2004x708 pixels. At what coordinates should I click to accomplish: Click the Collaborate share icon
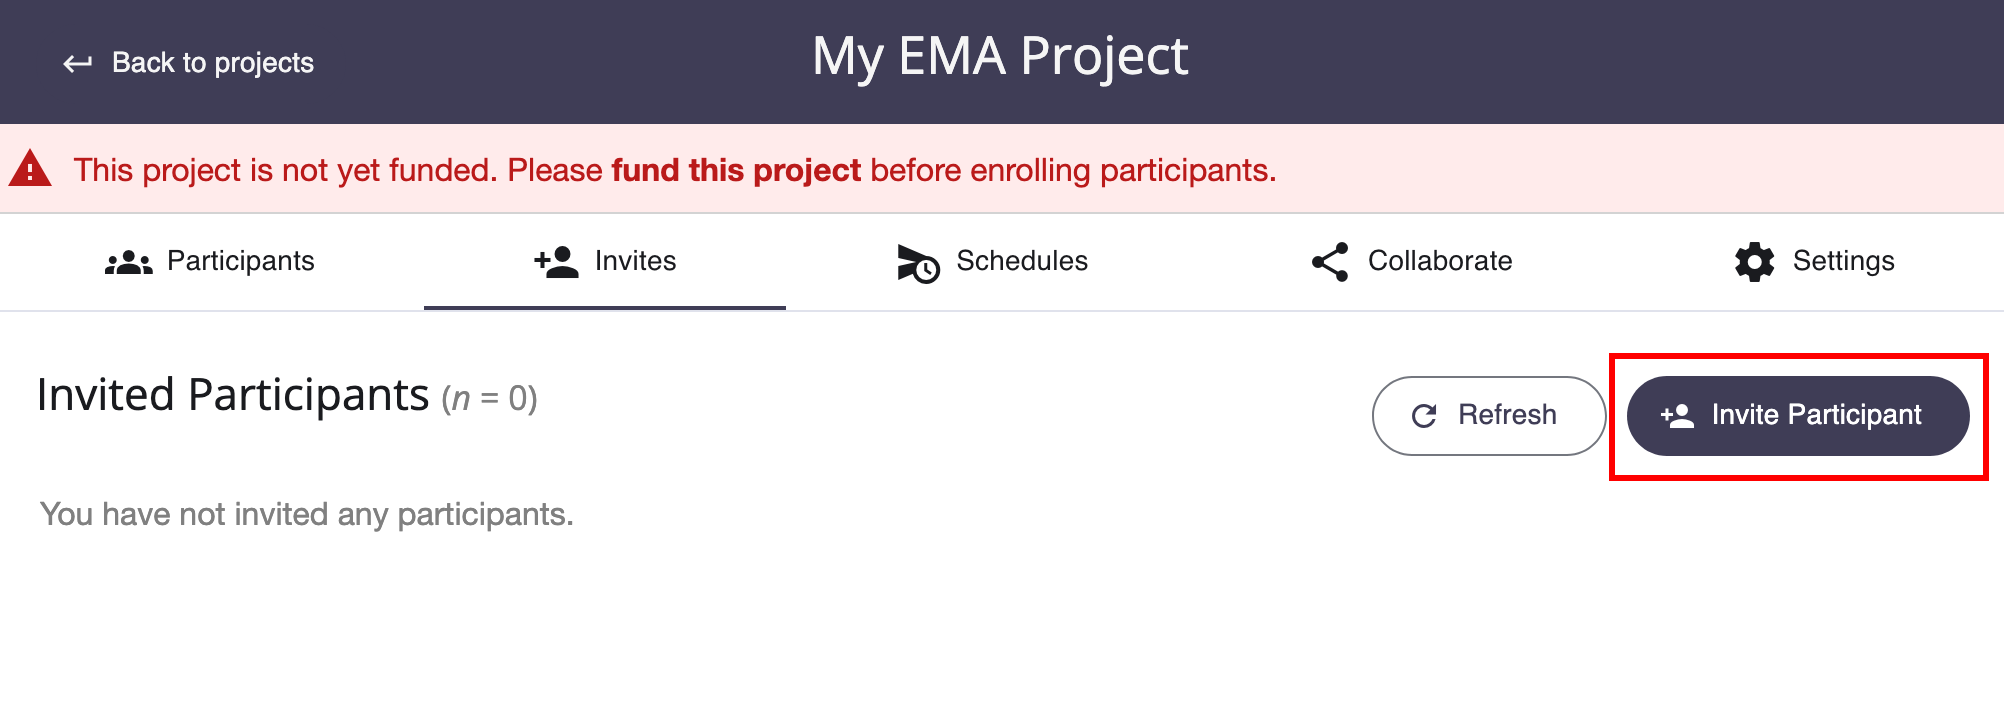(1330, 262)
